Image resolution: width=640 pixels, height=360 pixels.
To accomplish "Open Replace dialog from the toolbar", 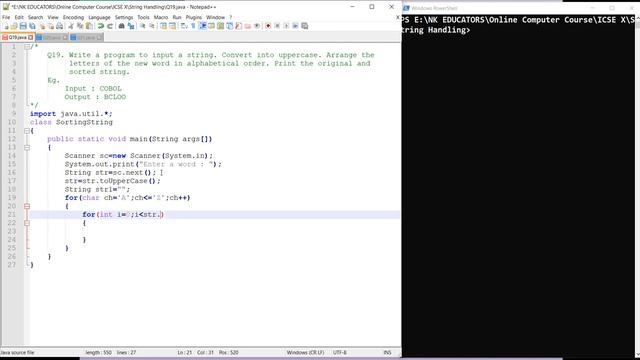I will pos(131,26).
